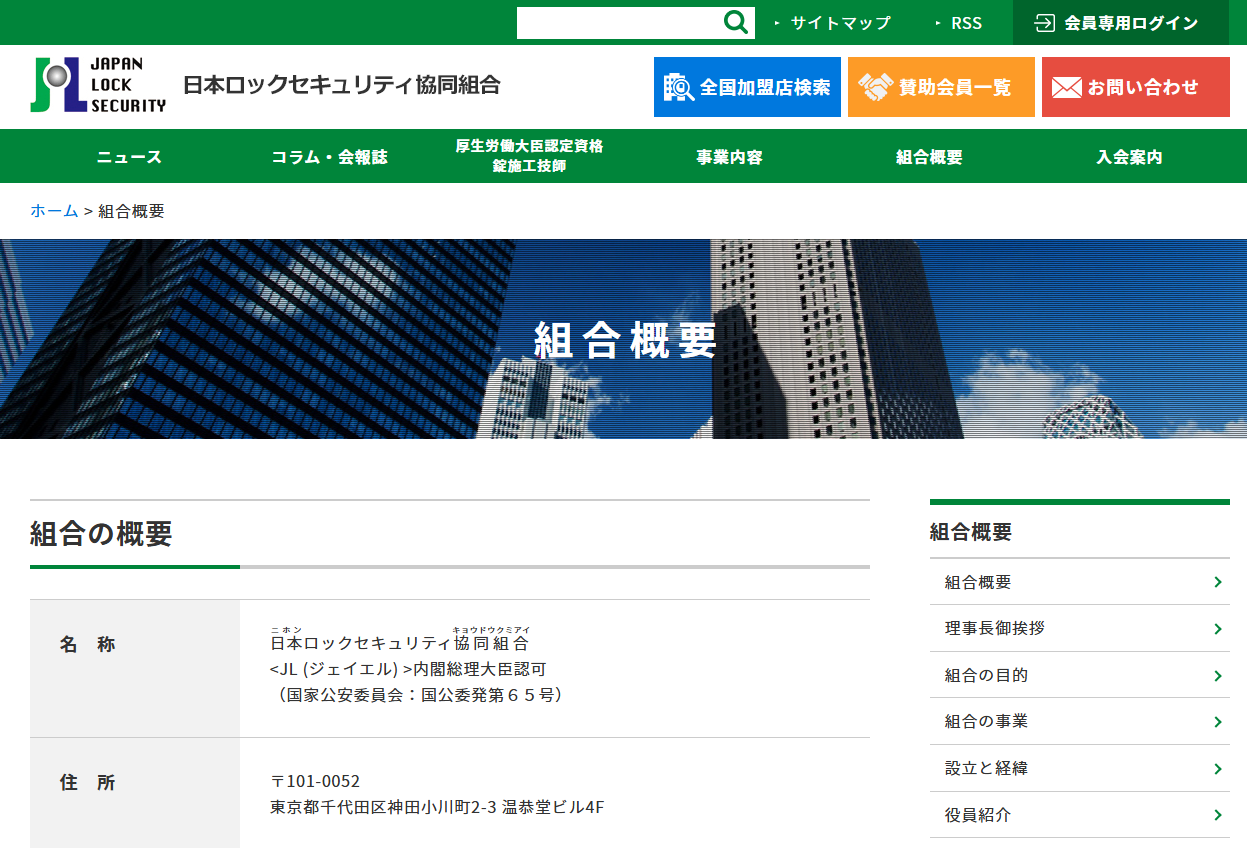Screen dimensions: 1247x848
Task: Go to ホーム via the breadcrumb link
Action: tap(55, 211)
